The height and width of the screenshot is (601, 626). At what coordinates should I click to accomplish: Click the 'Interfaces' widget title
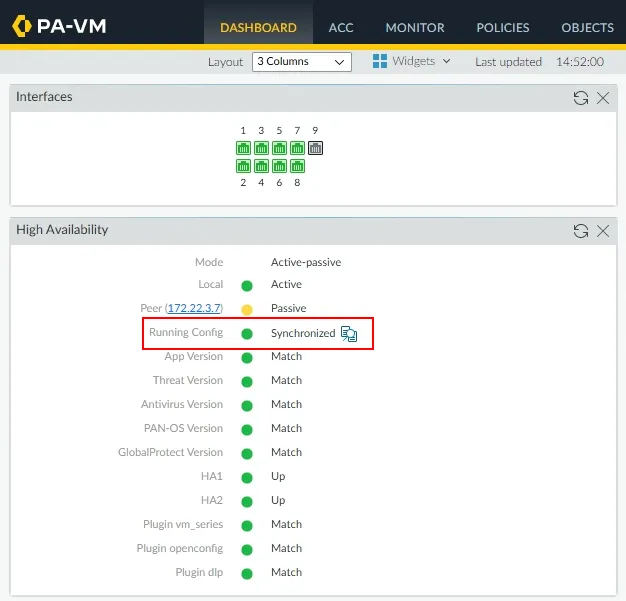pos(44,97)
